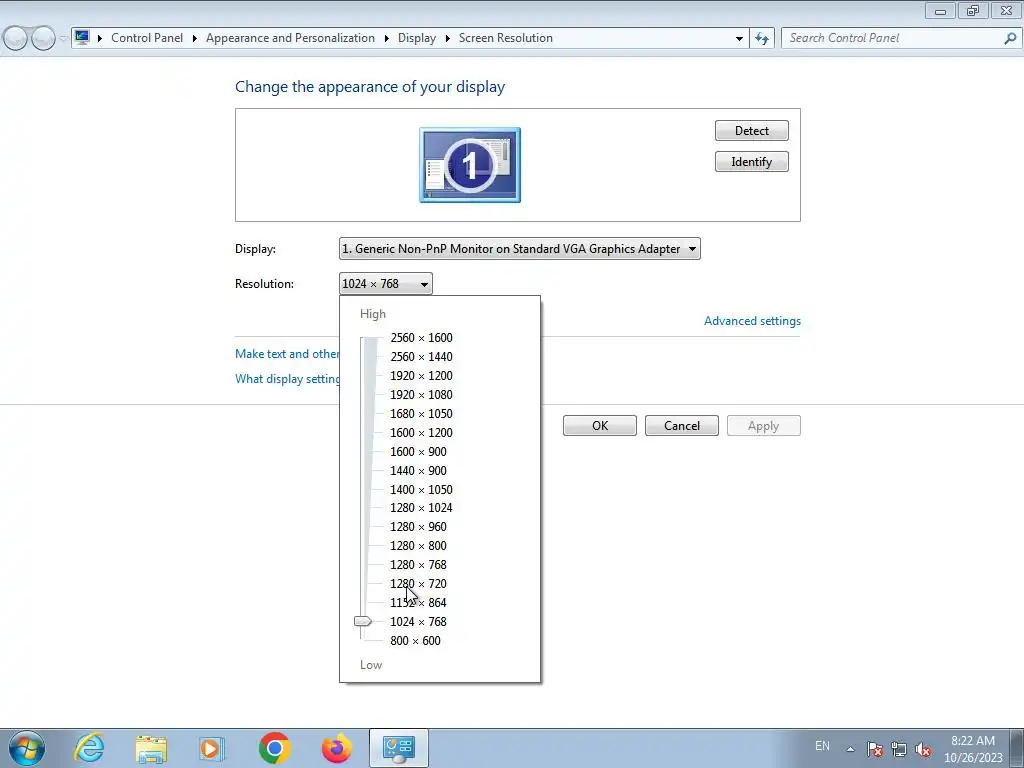This screenshot has width=1024, height=768.
Task: Go to Display breadcrumb
Action: [x=417, y=38]
